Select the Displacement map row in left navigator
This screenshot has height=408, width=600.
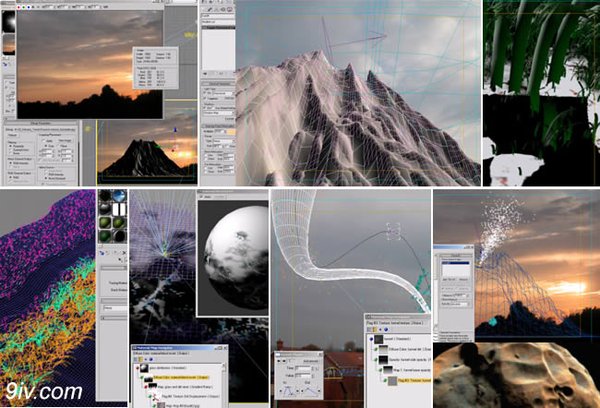[x=184, y=397]
